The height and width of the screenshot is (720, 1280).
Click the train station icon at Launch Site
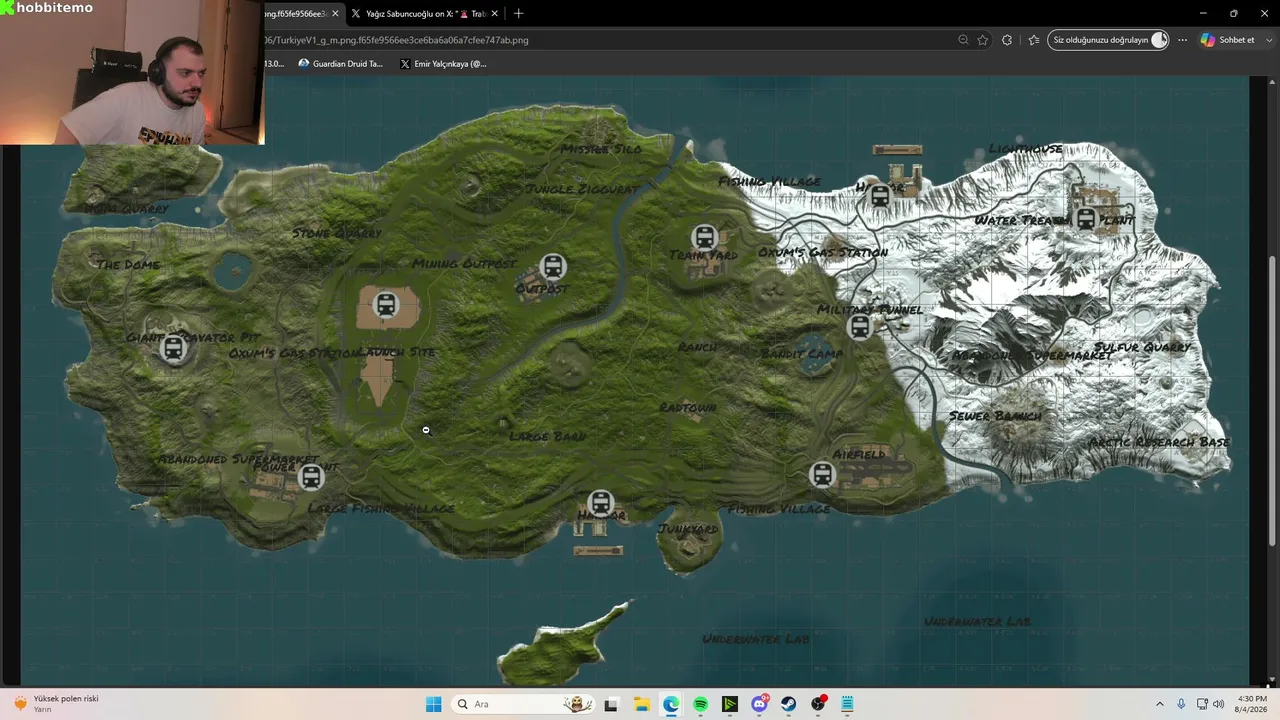[x=385, y=305]
